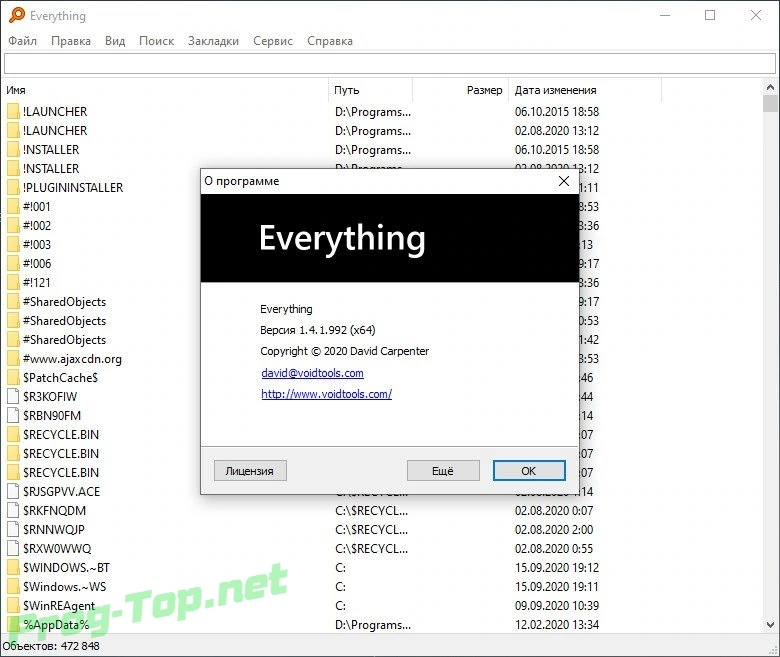Viewport: 780px width, 657px height.
Task: Sort by the Размер column header
Action: [460, 90]
